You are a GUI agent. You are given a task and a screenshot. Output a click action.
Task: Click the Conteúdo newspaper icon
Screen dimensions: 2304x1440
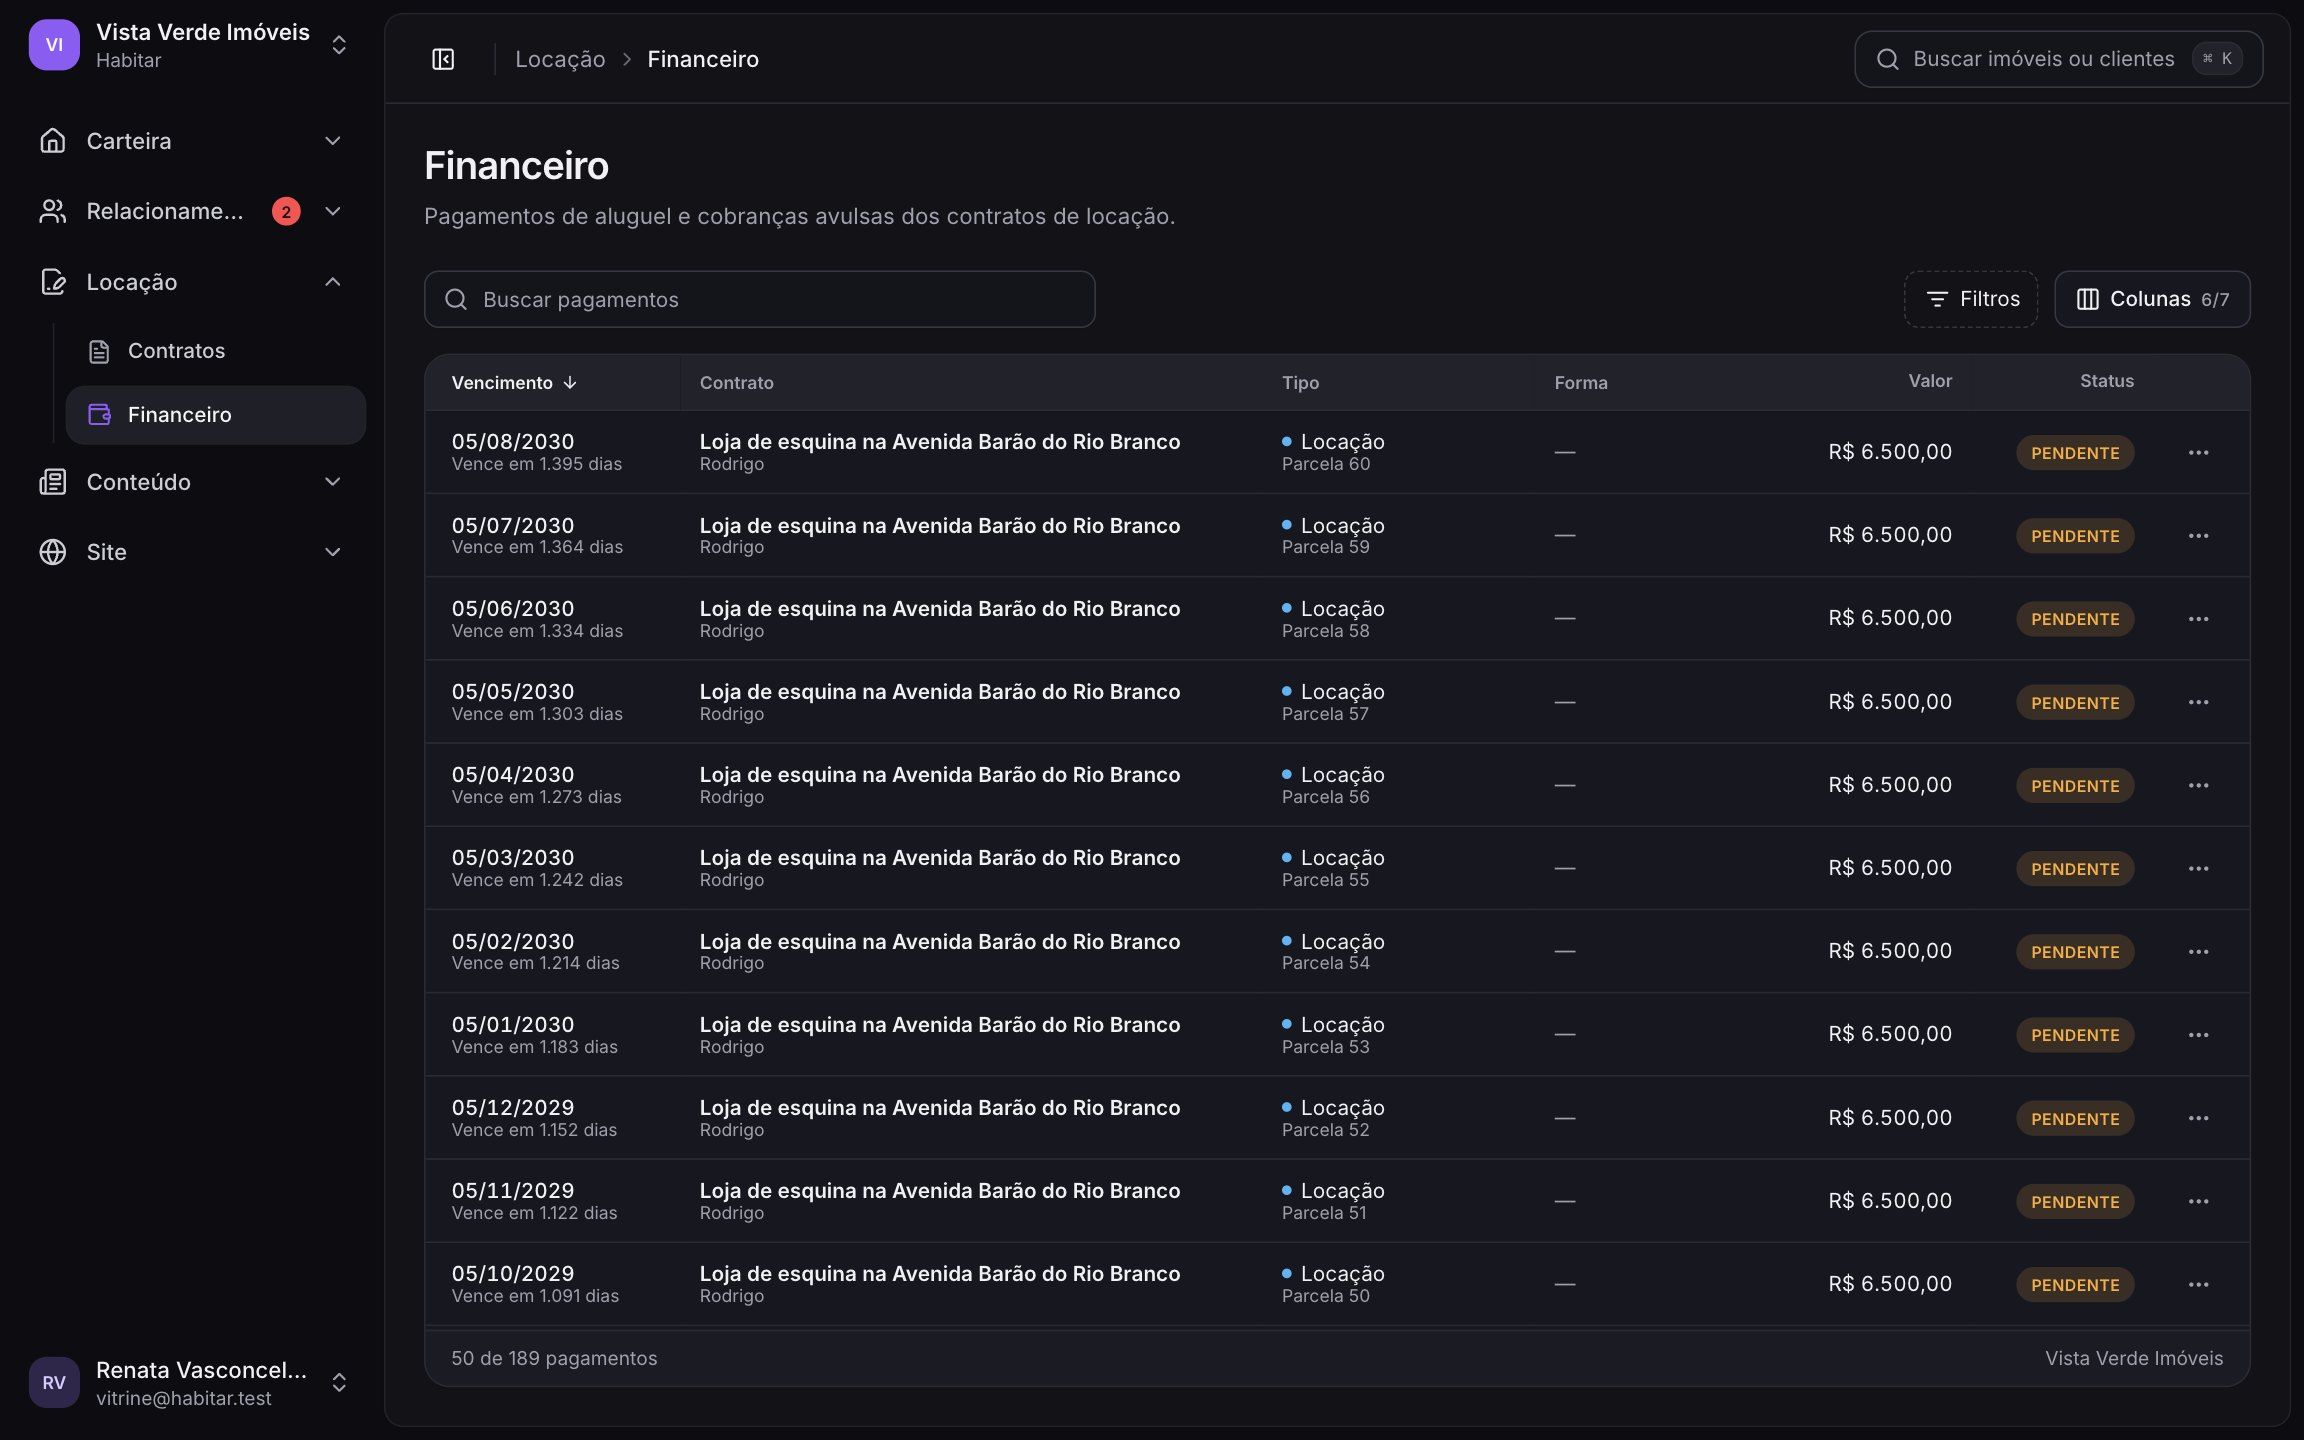[53, 482]
